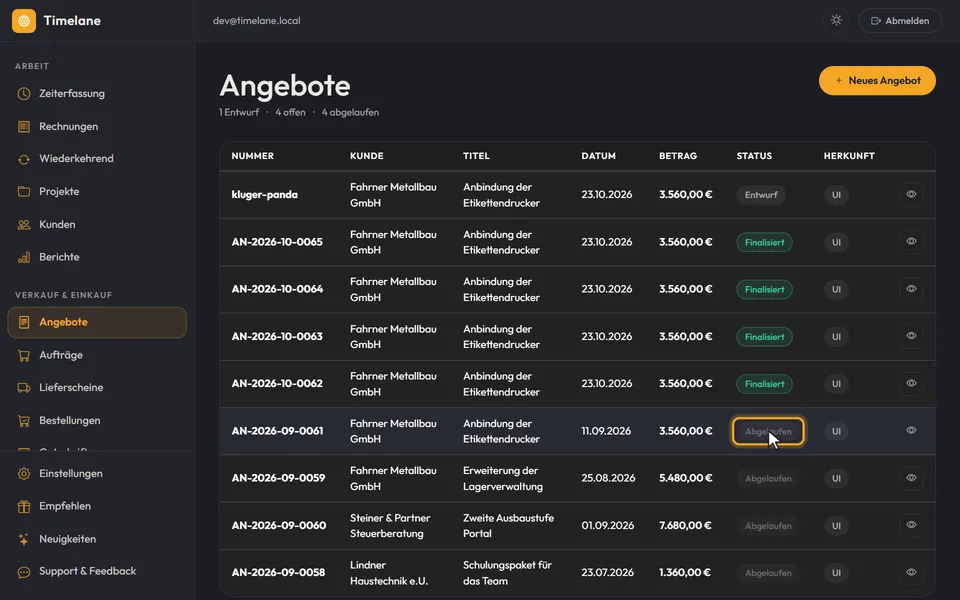Open AN-2026-10-0063 preview with eye icon
This screenshot has width=960, height=600.
pos(911,336)
